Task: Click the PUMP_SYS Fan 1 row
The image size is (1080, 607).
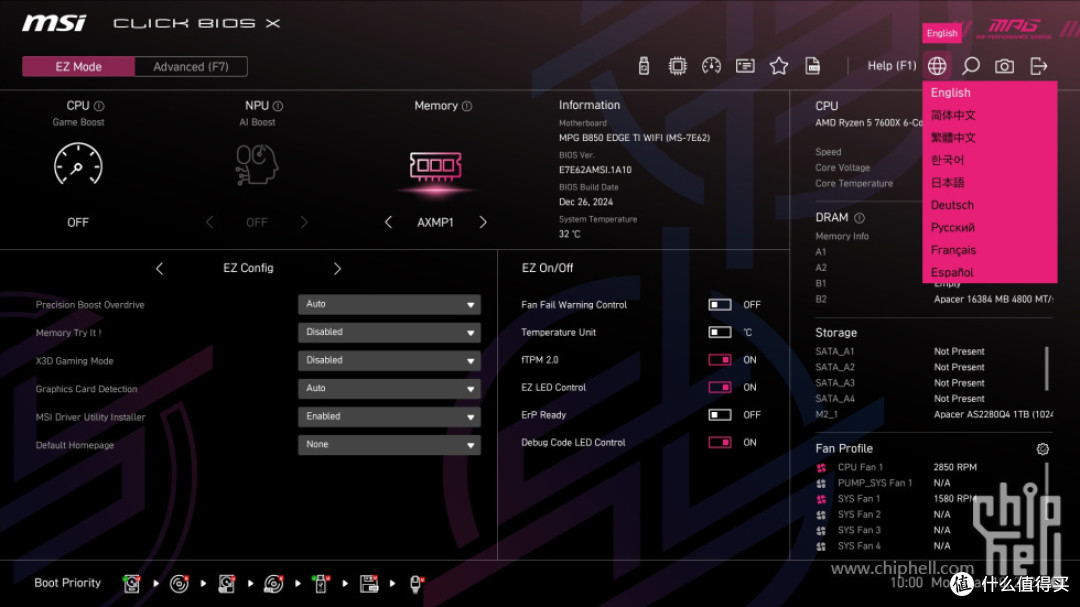Action: [884, 483]
